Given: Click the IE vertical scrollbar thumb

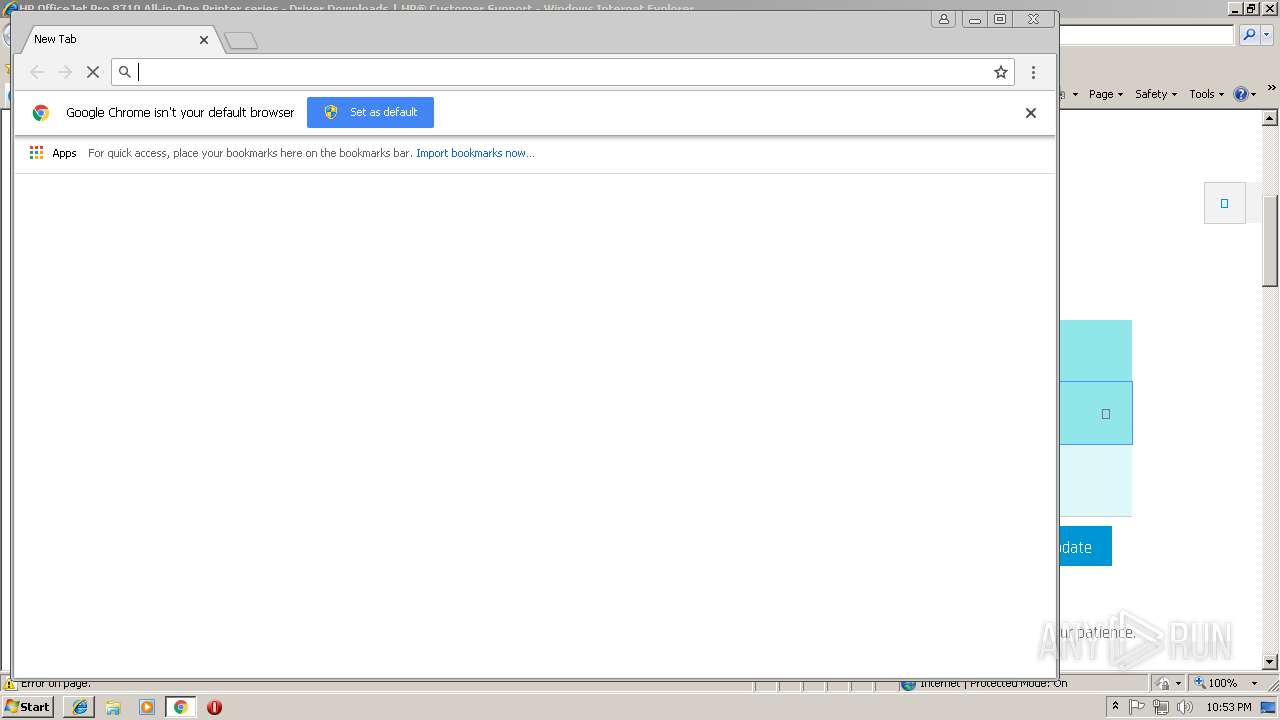Looking at the screenshot, I should (1270, 240).
